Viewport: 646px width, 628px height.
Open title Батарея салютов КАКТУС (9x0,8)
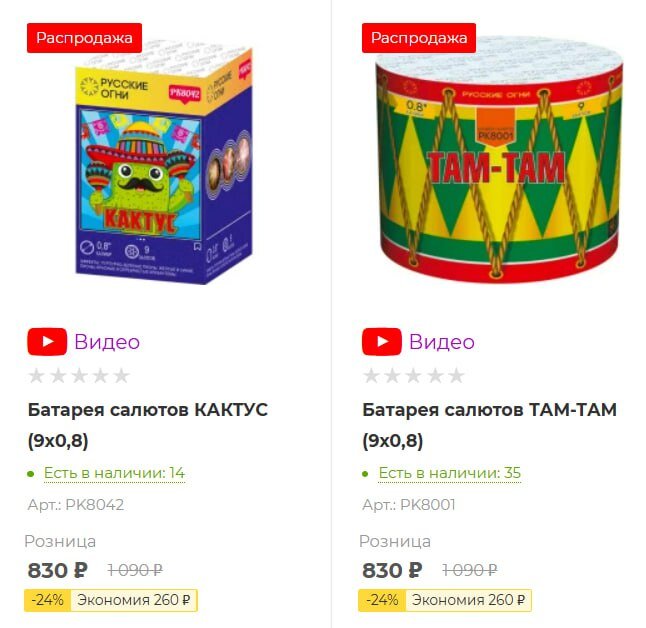pyautogui.click(x=147, y=425)
